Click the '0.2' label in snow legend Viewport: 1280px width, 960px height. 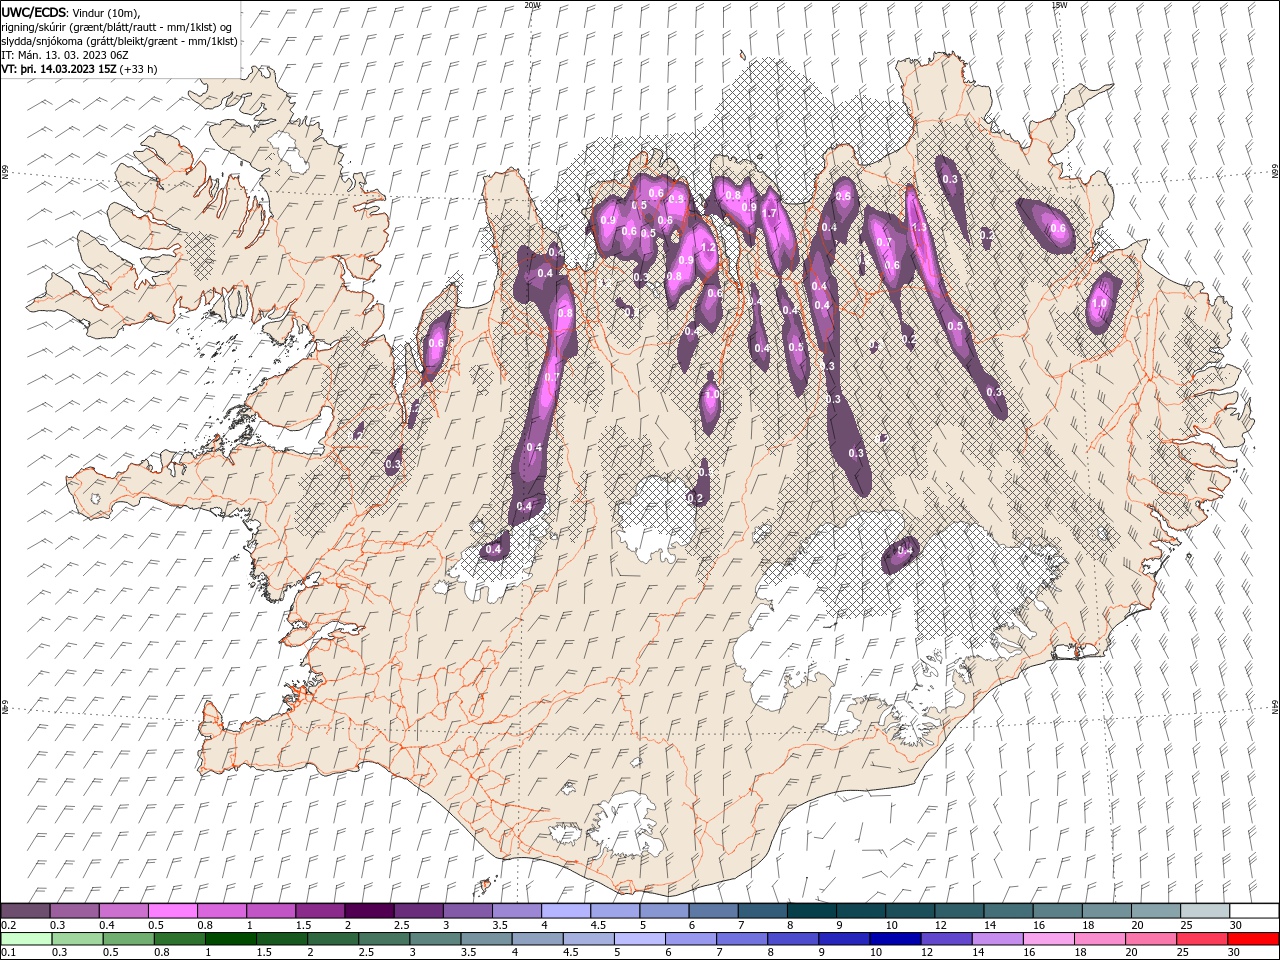click(x=8, y=925)
